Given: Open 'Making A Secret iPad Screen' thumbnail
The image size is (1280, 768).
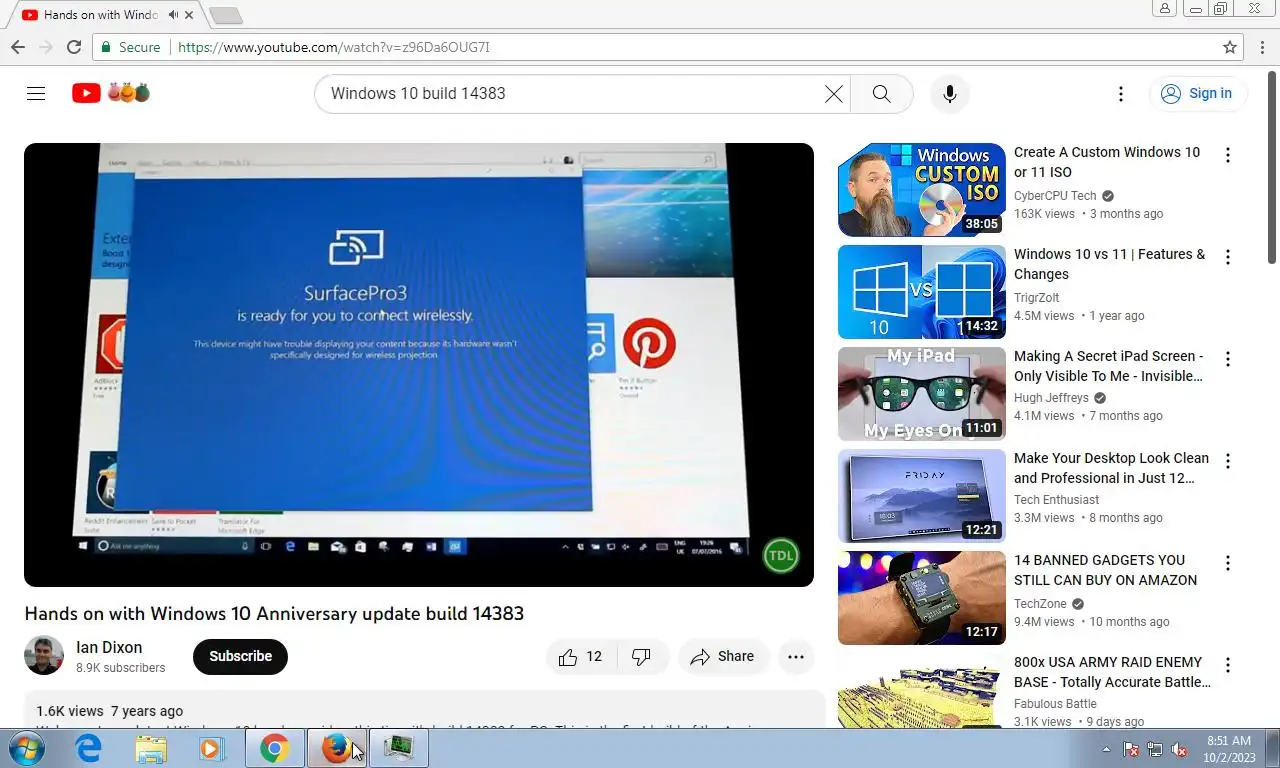Looking at the screenshot, I should (922, 394).
